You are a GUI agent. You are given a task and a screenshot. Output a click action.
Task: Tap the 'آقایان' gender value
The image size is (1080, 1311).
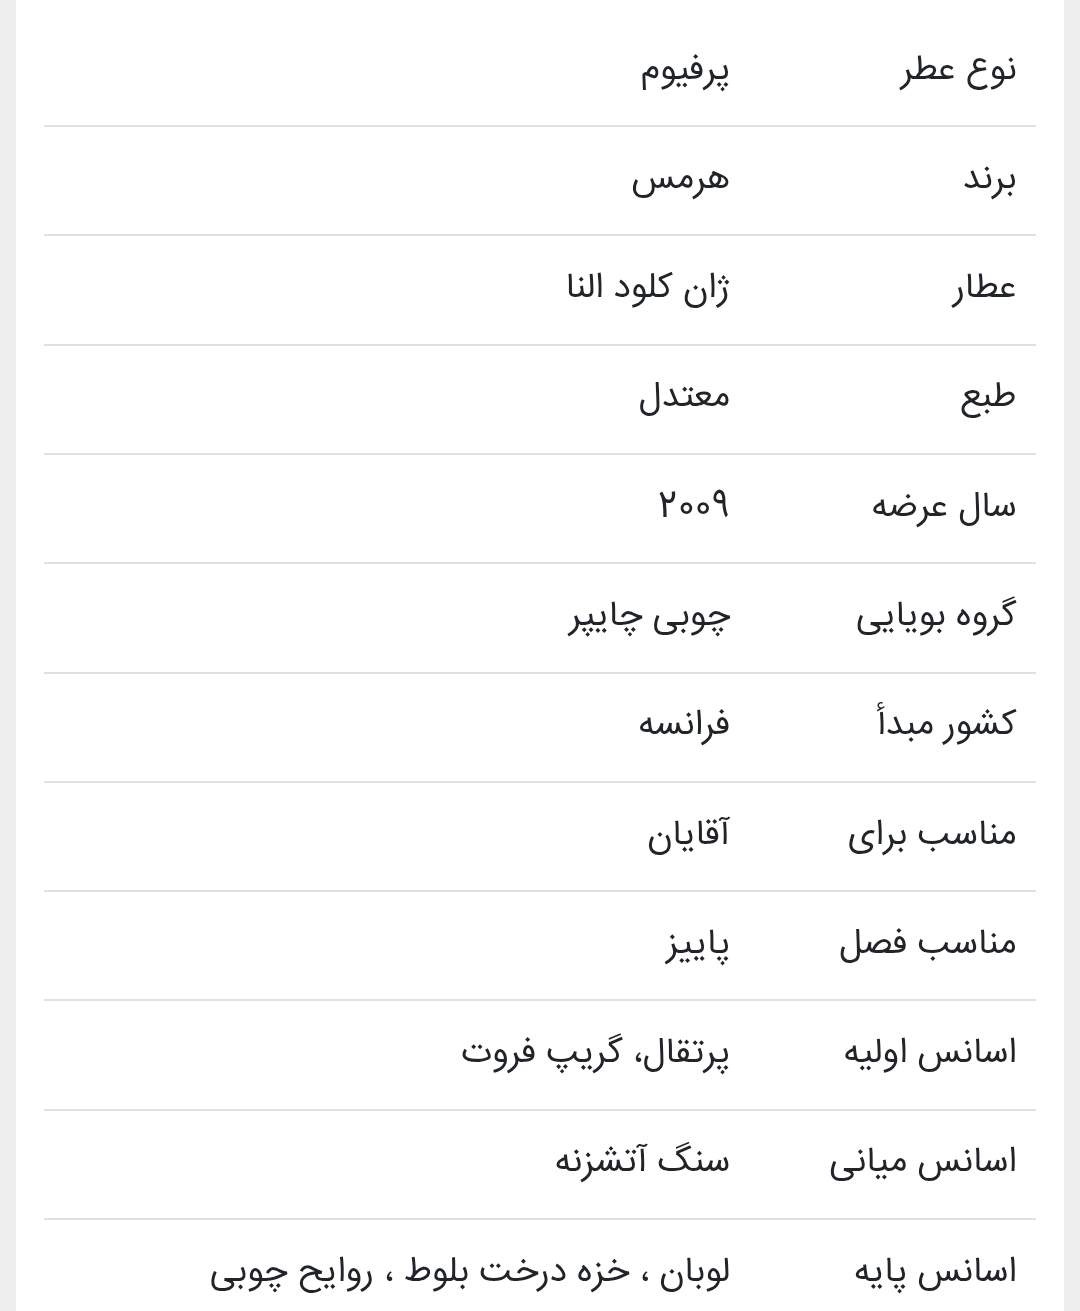[x=688, y=834]
